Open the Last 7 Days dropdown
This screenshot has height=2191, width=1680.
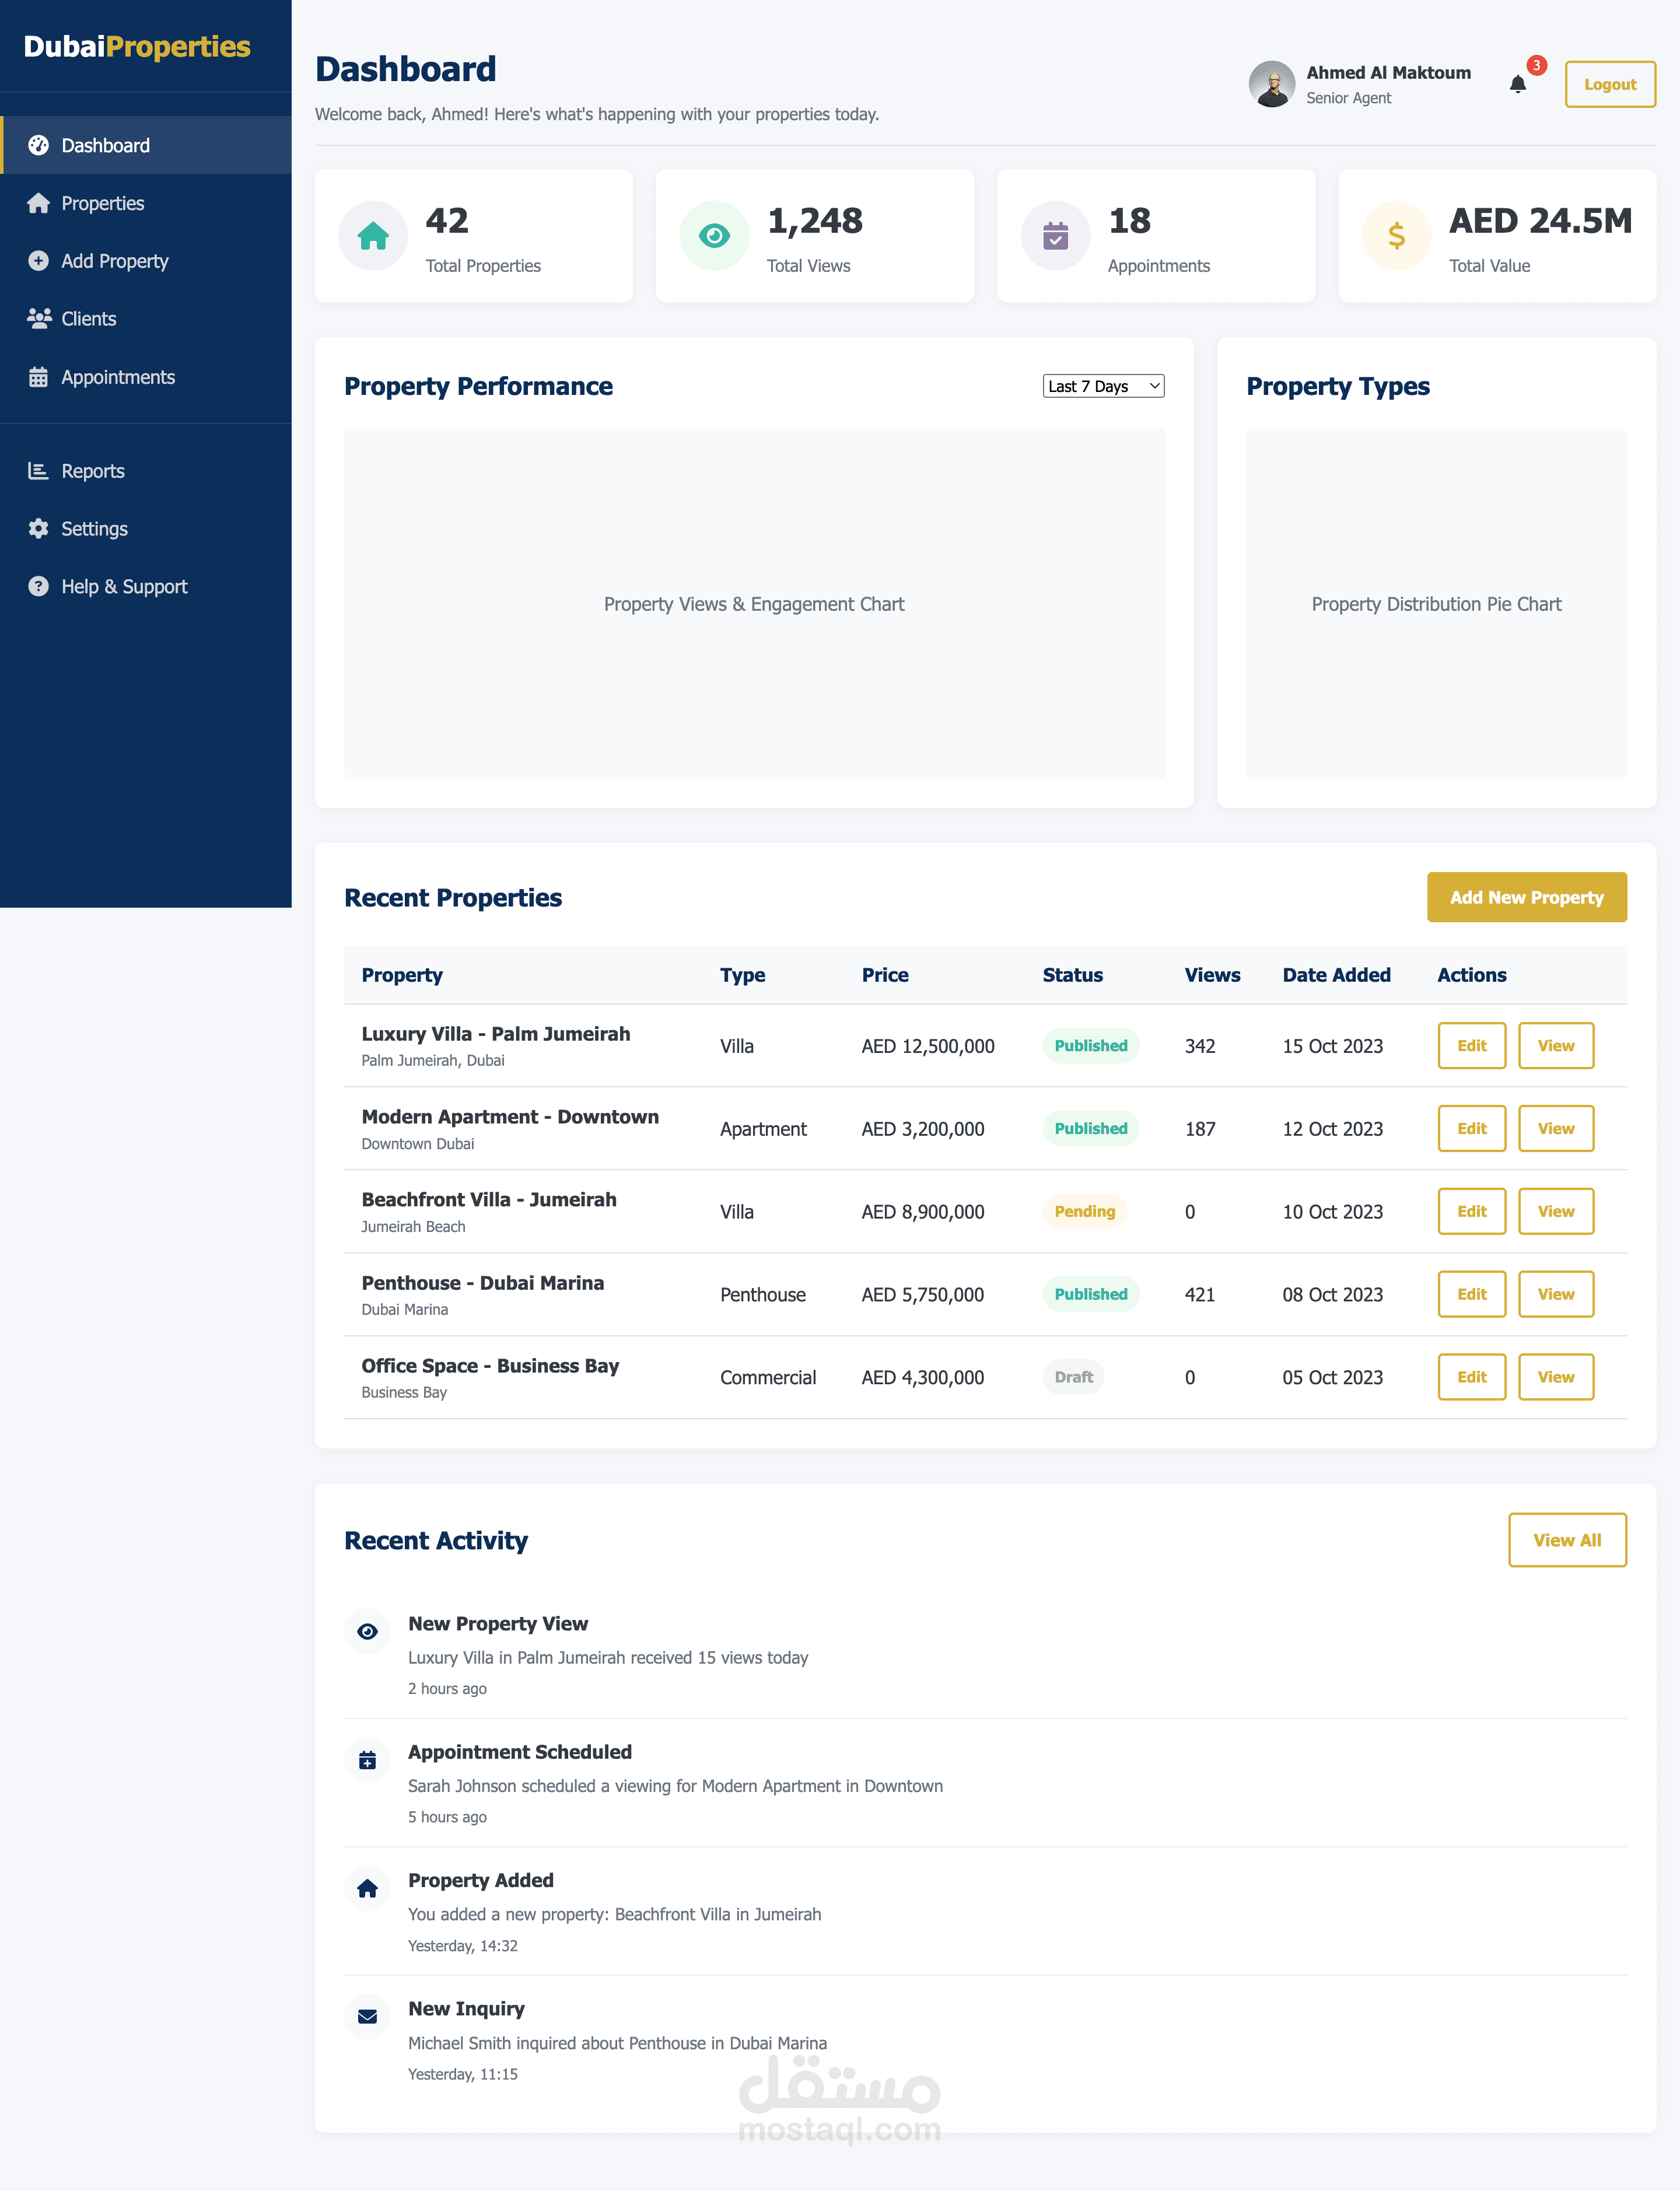(x=1103, y=386)
